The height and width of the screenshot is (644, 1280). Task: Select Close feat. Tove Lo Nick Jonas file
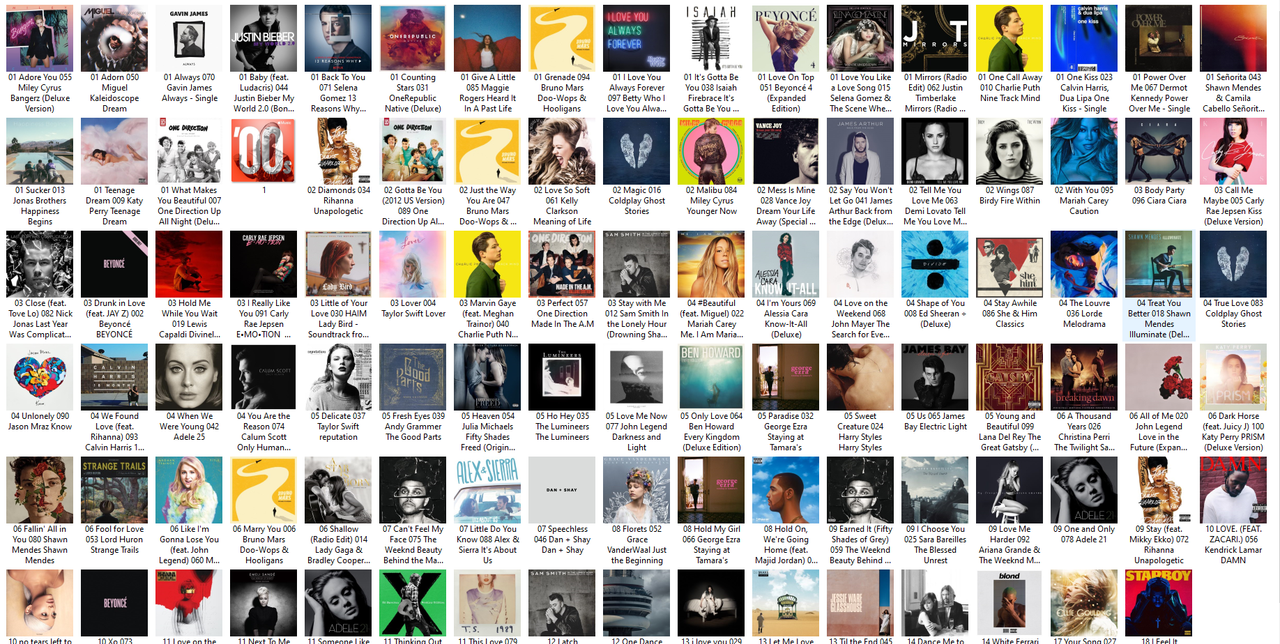click(40, 286)
